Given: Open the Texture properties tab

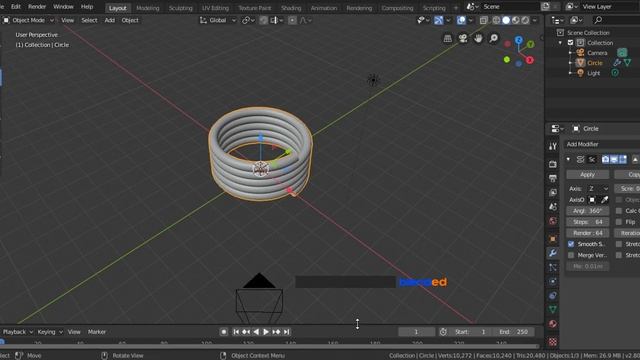Looking at the screenshot, I should pos(553,341).
